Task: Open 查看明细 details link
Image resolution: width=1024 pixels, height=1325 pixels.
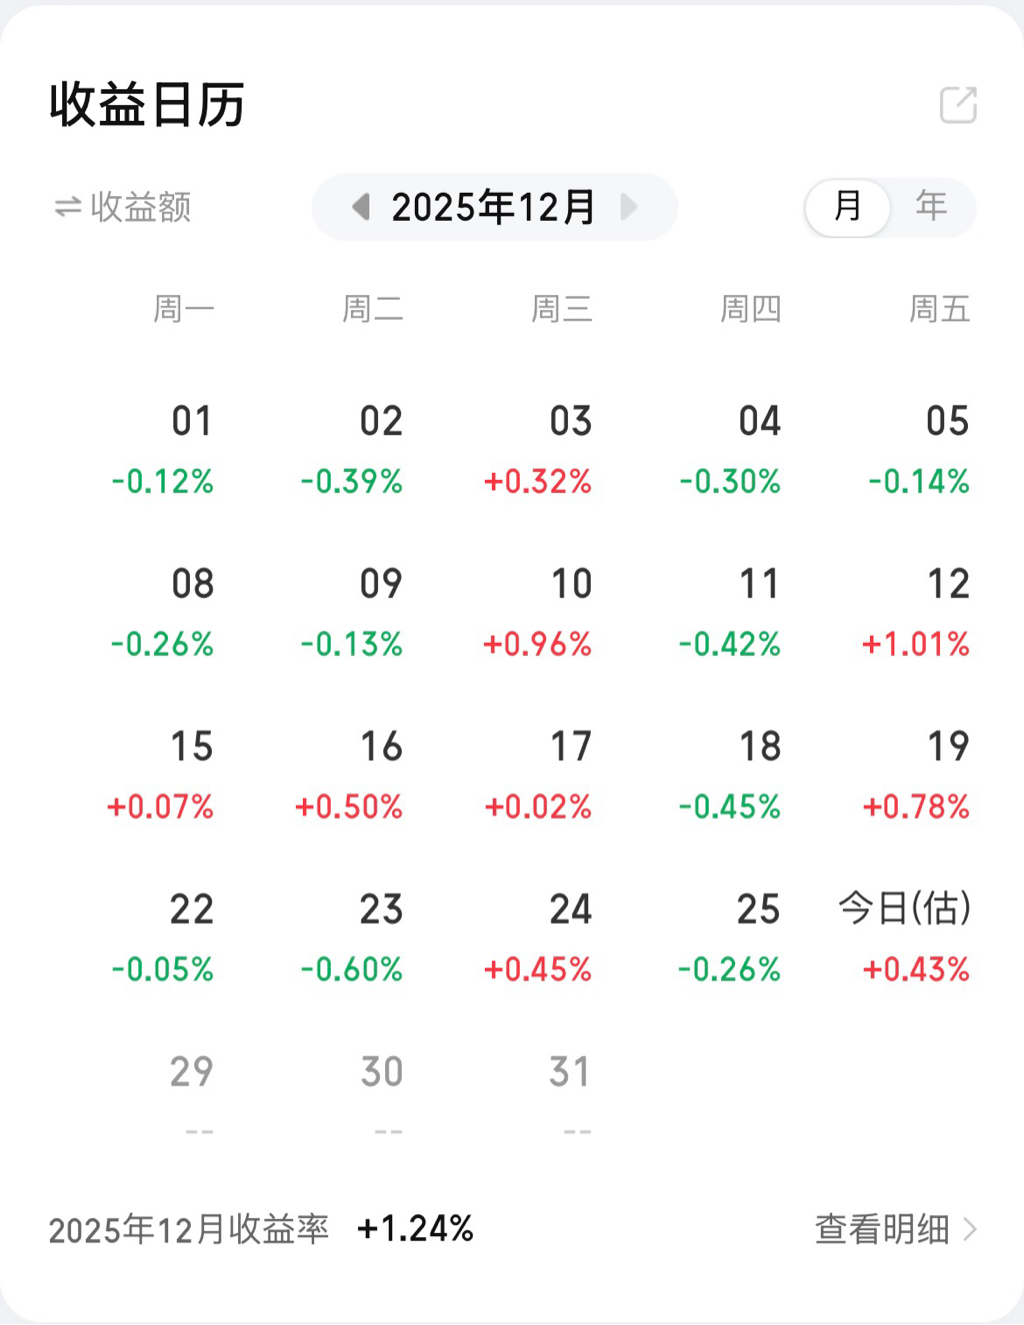Action: (881, 1229)
